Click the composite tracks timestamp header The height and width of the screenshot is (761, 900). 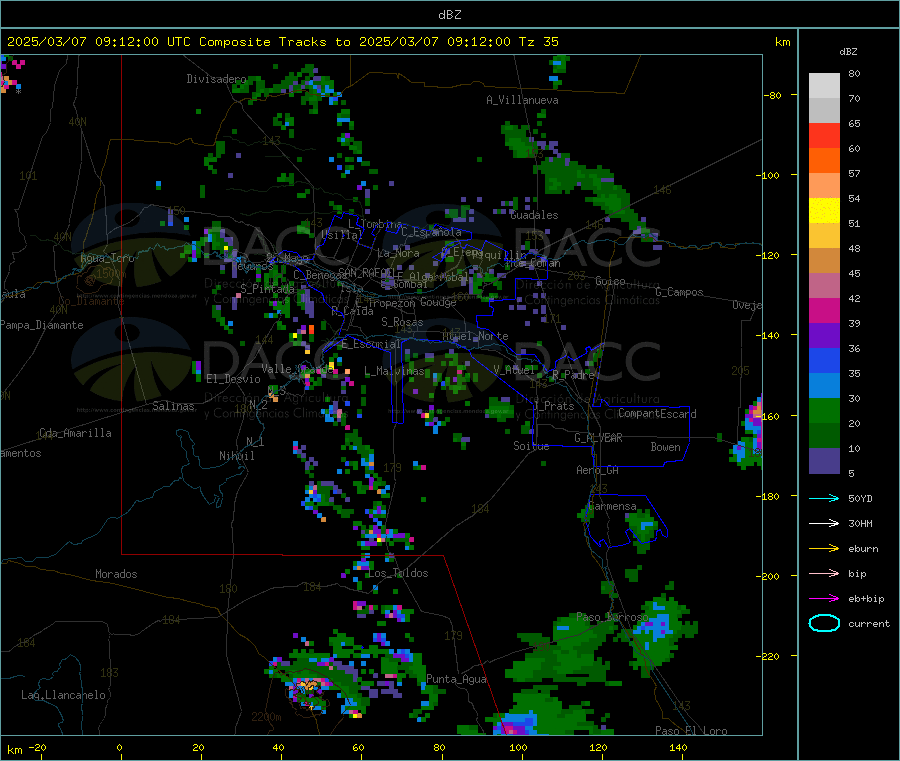[282, 42]
